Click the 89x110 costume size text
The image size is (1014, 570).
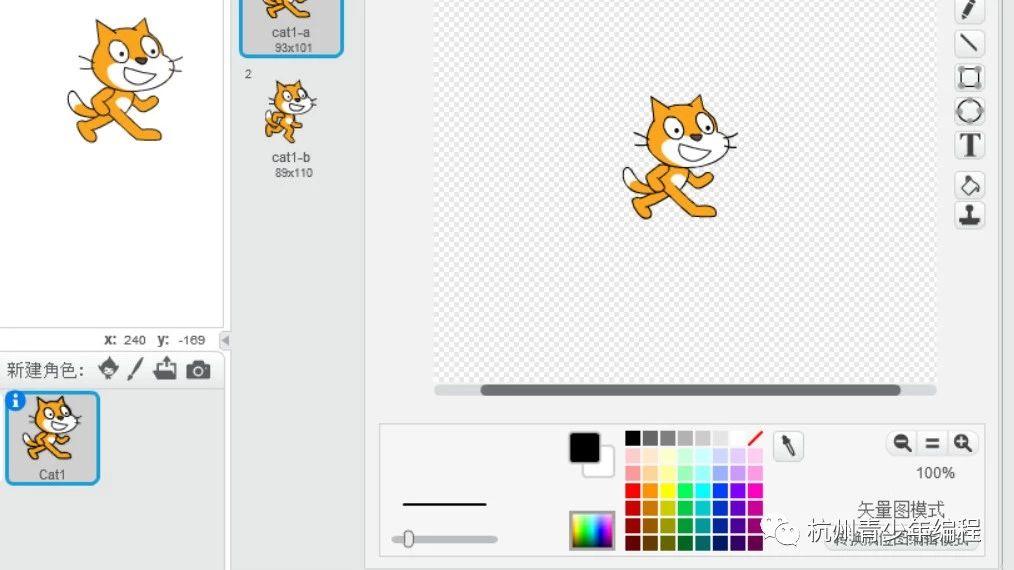coord(294,173)
